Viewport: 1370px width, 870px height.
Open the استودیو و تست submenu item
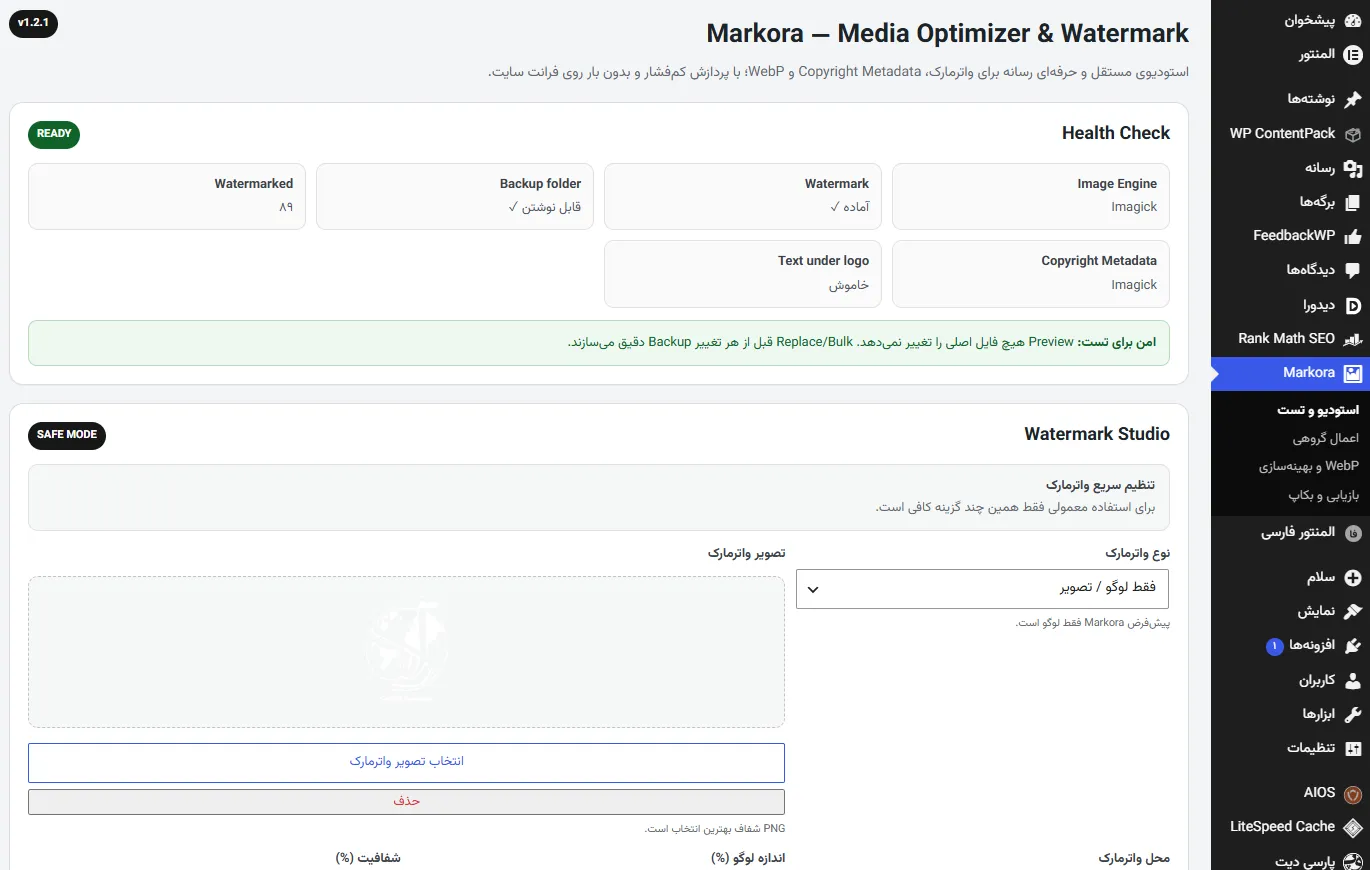pos(1318,410)
